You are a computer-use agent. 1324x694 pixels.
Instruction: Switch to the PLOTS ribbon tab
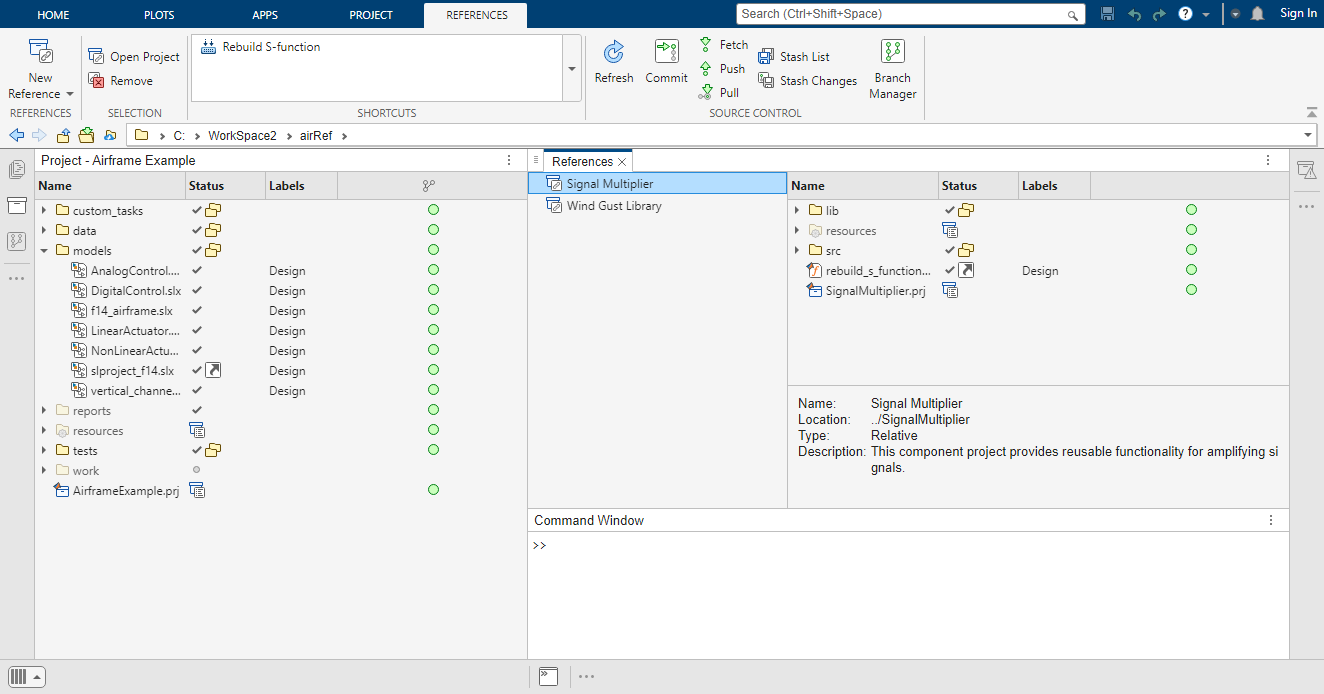158,14
